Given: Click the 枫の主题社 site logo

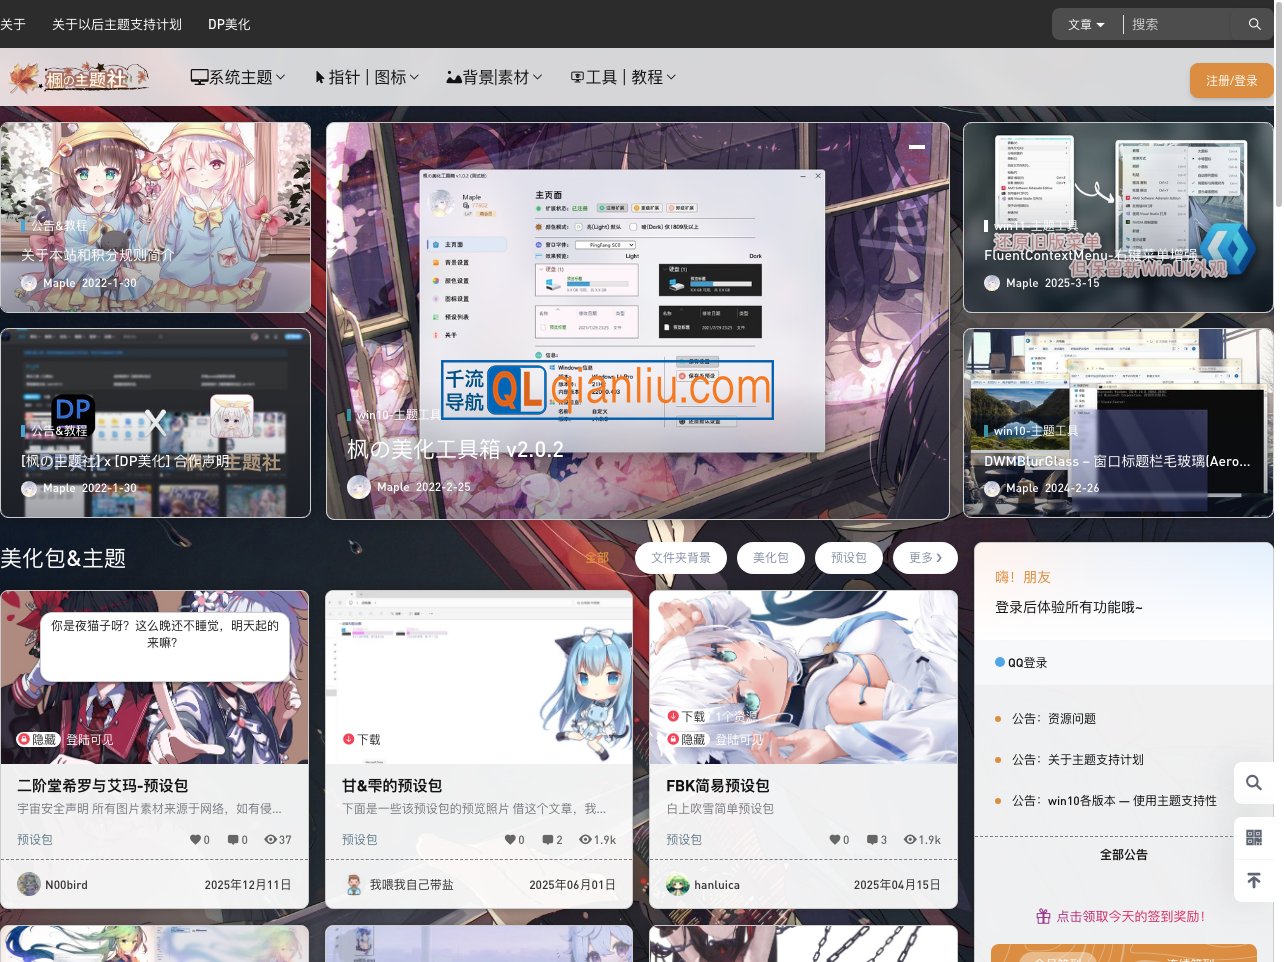Looking at the screenshot, I should (80, 76).
